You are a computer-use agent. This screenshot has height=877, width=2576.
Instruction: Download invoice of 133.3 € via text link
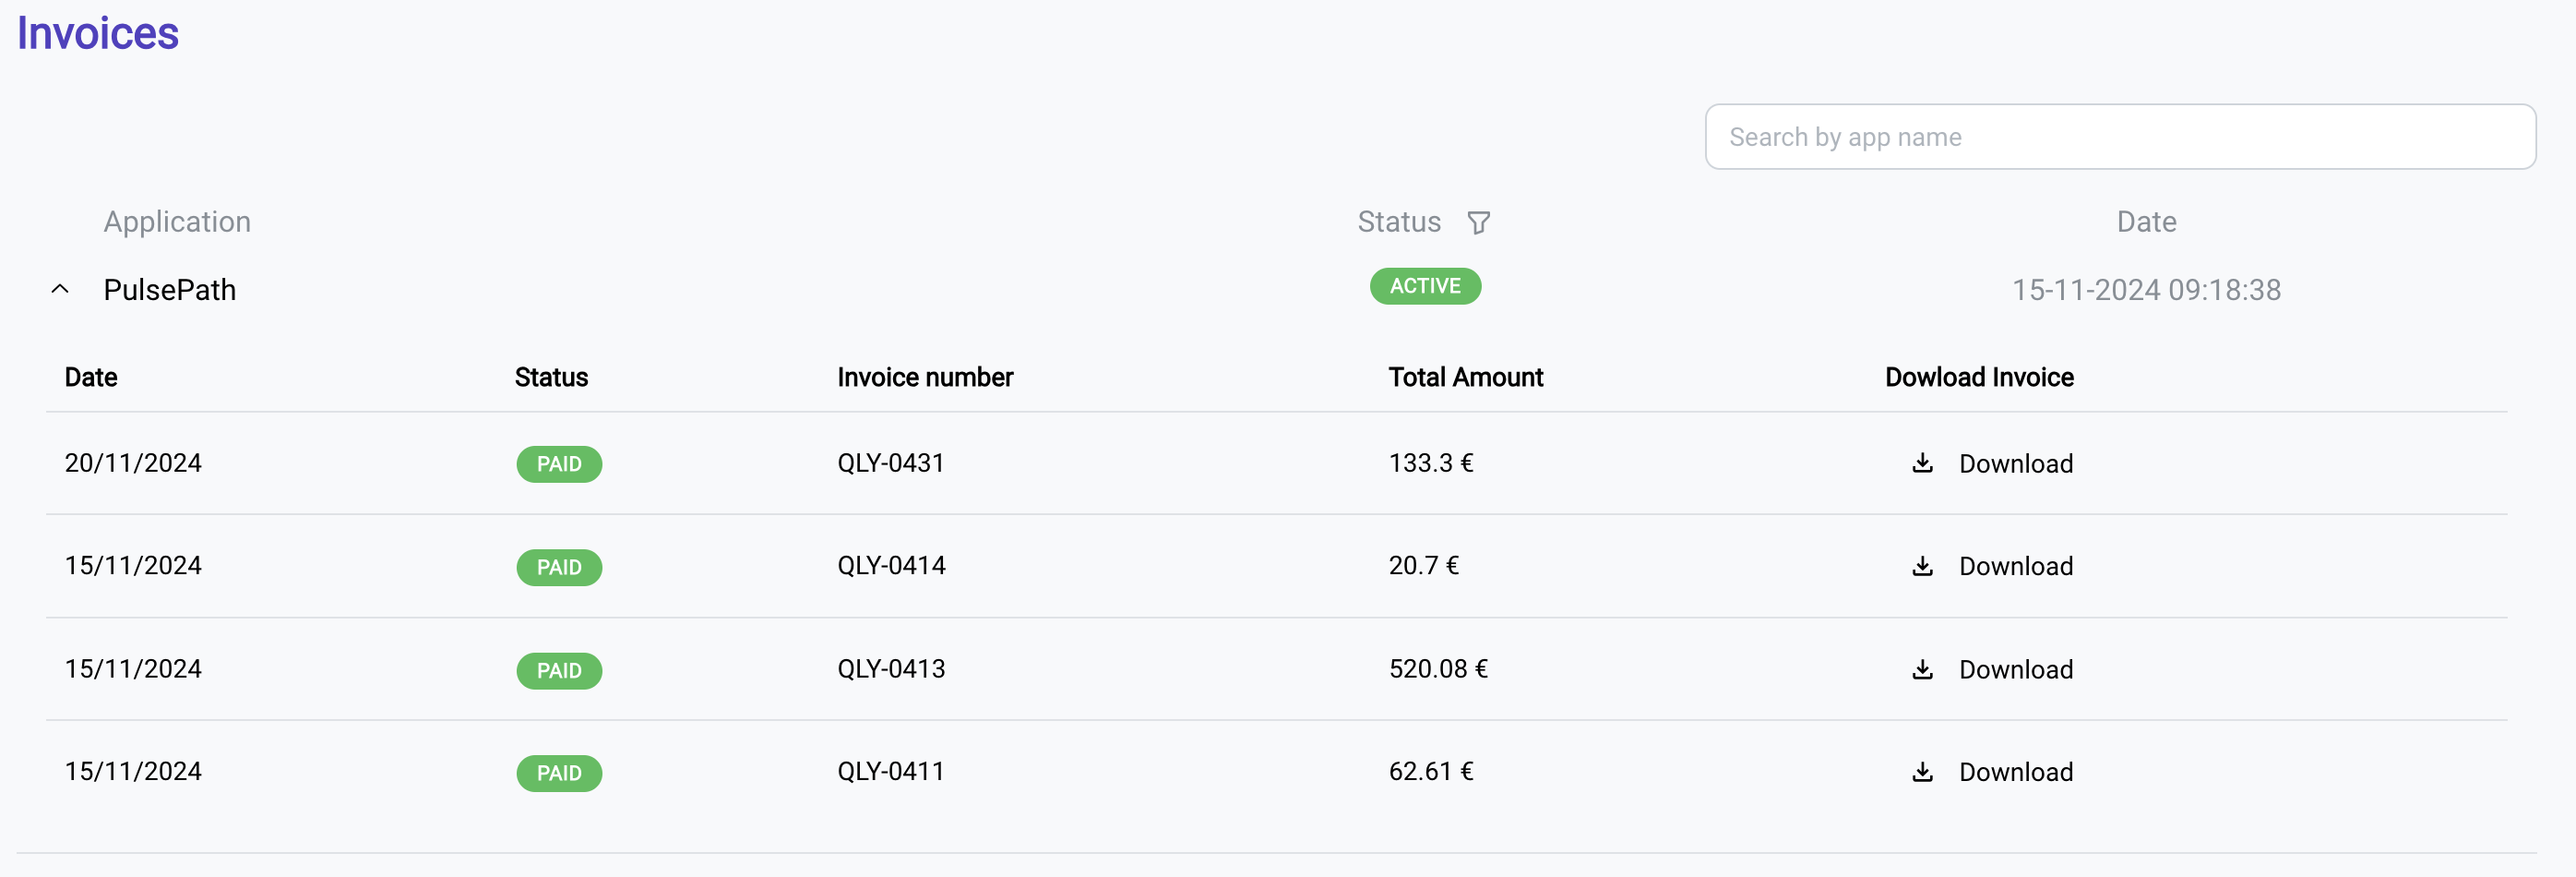pyautogui.click(x=2016, y=464)
